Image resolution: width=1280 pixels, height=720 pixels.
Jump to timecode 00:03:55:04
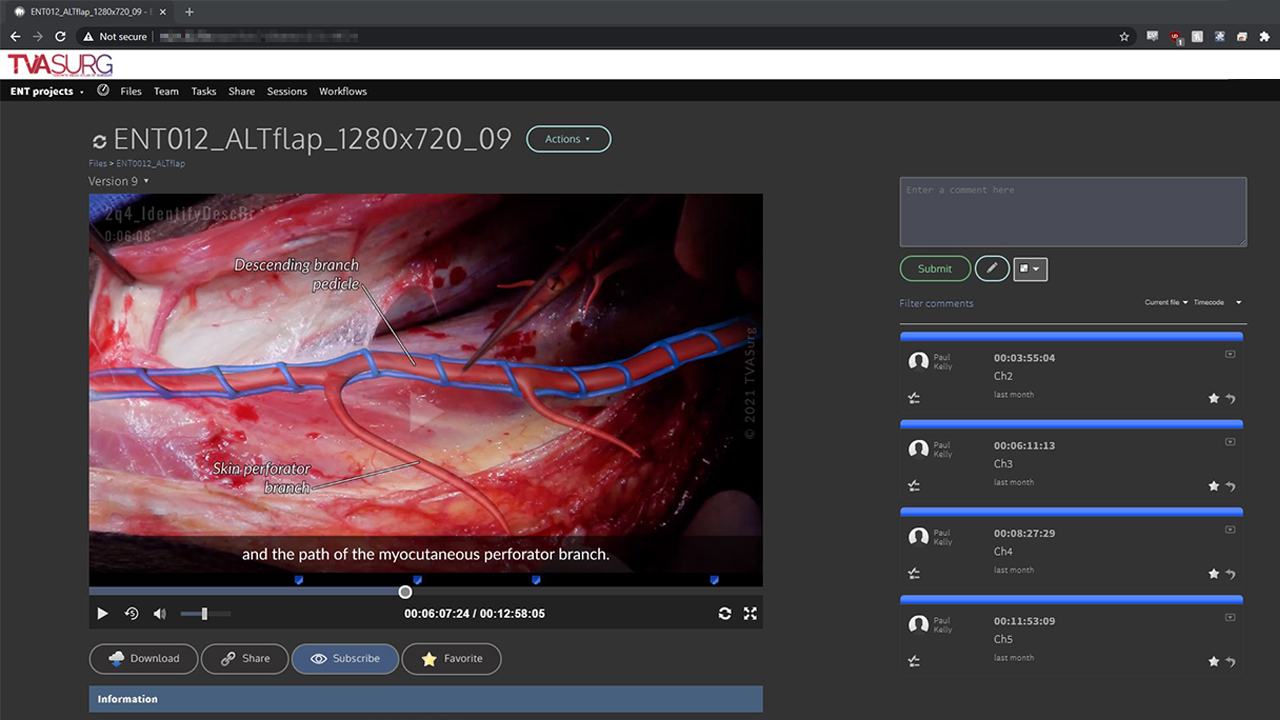[x=1024, y=358]
